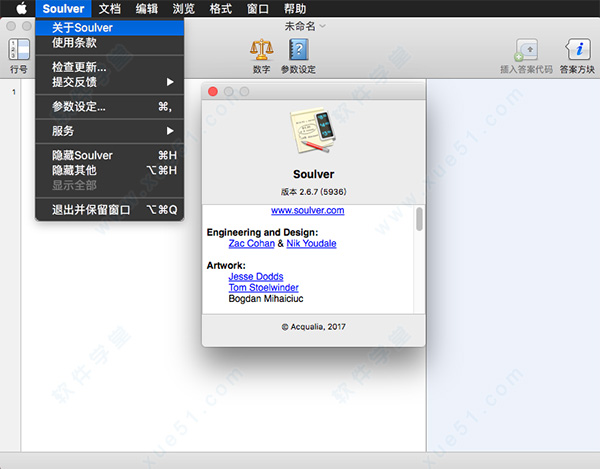Open 参数设定 toolbar icon
Image resolution: width=600 pixels, height=469 pixels.
(x=298, y=50)
